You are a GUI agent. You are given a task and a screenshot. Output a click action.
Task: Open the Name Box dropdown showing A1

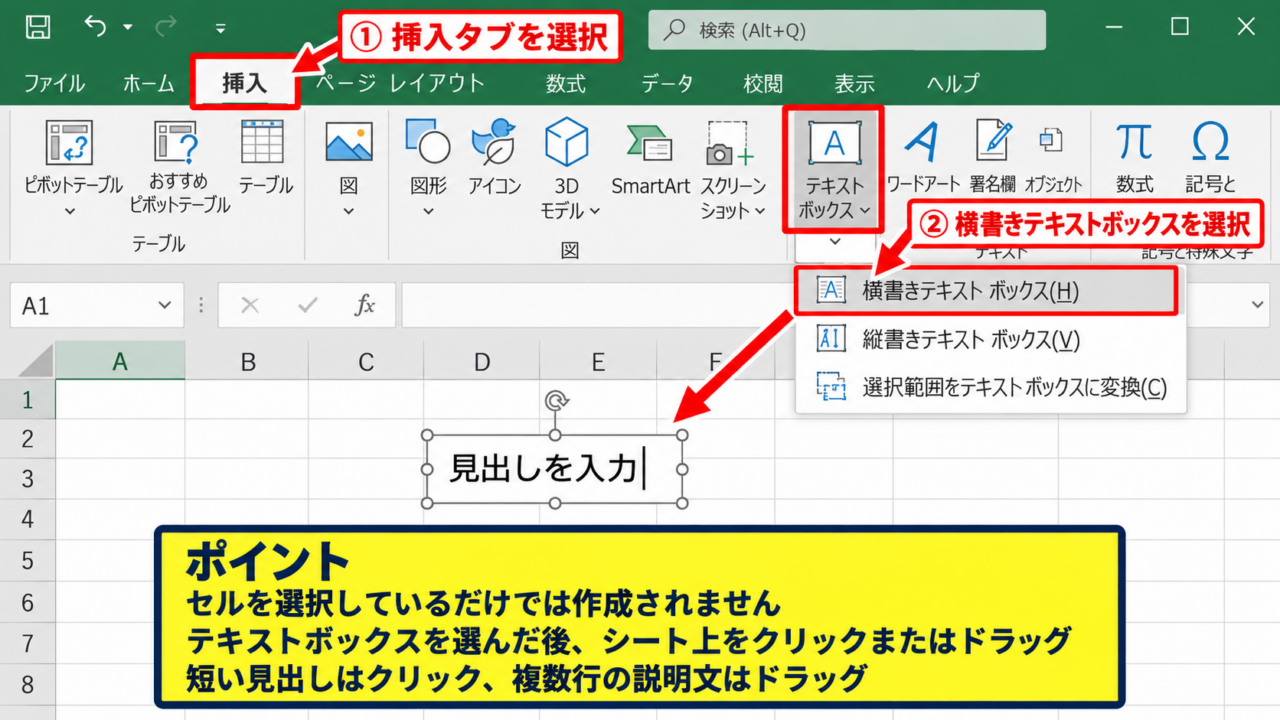click(164, 306)
